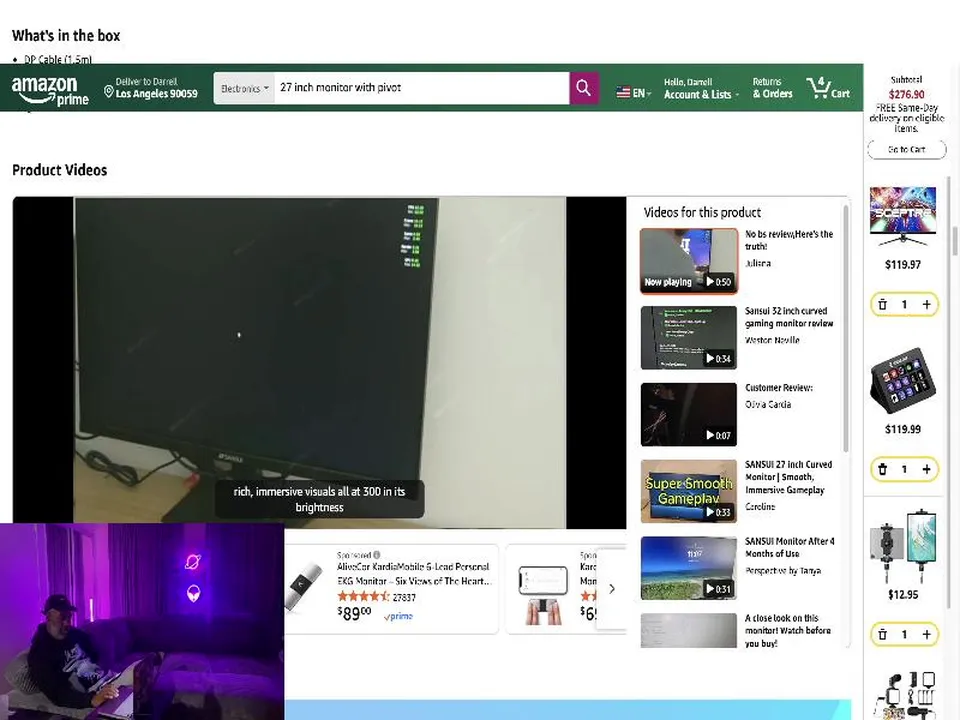Click the $89.00 AliveCor price
Image resolution: width=960 pixels, height=720 pixels.
(354, 613)
